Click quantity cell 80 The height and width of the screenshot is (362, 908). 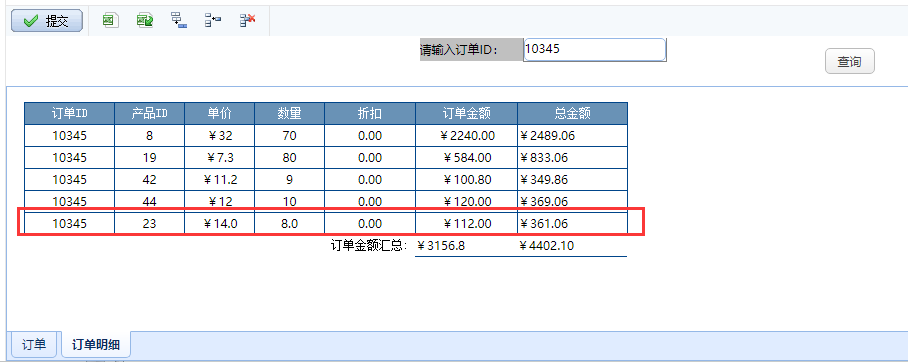[x=290, y=158]
